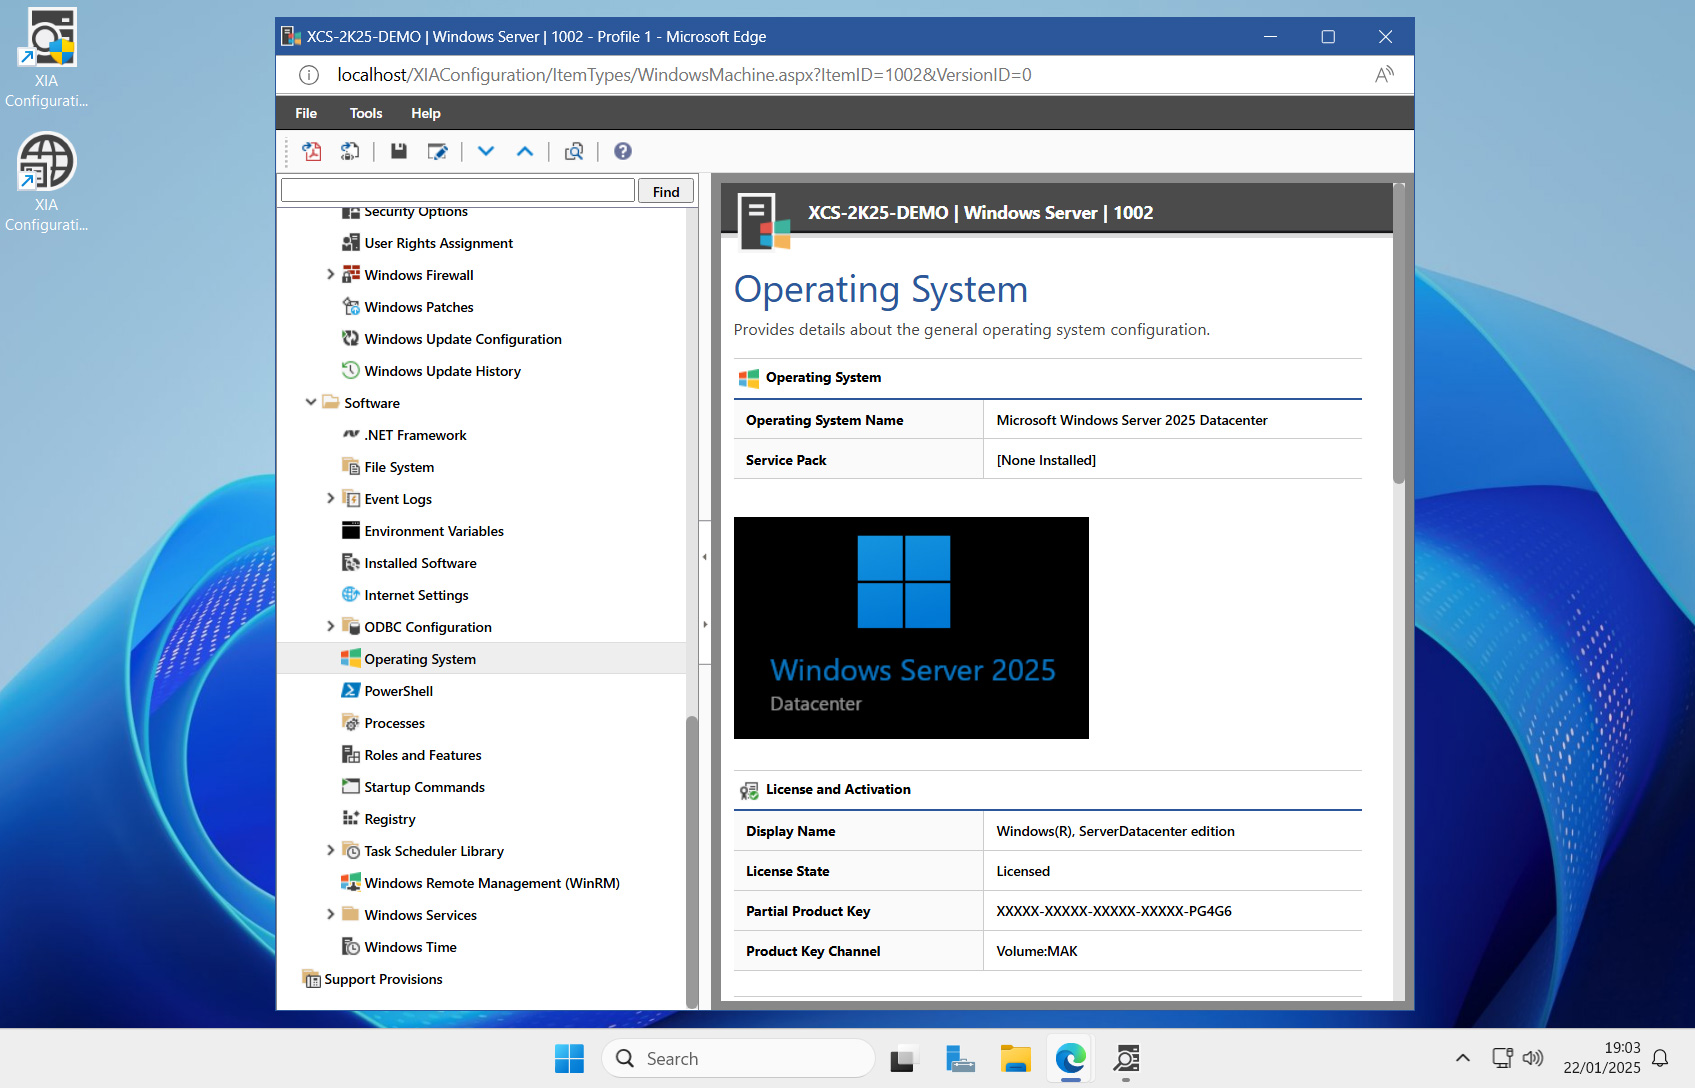This screenshot has height=1088, width=1695.
Task: Click the magnifier search documents toolbar icon
Action: pyautogui.click(x=574, y=151)
